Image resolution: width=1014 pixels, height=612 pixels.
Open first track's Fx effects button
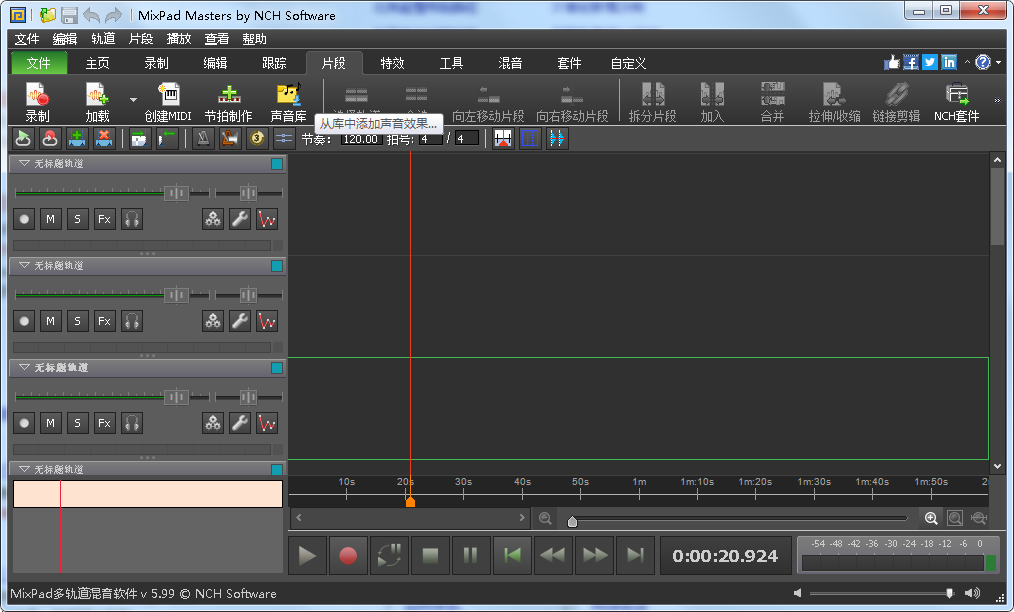pos(104,219)
